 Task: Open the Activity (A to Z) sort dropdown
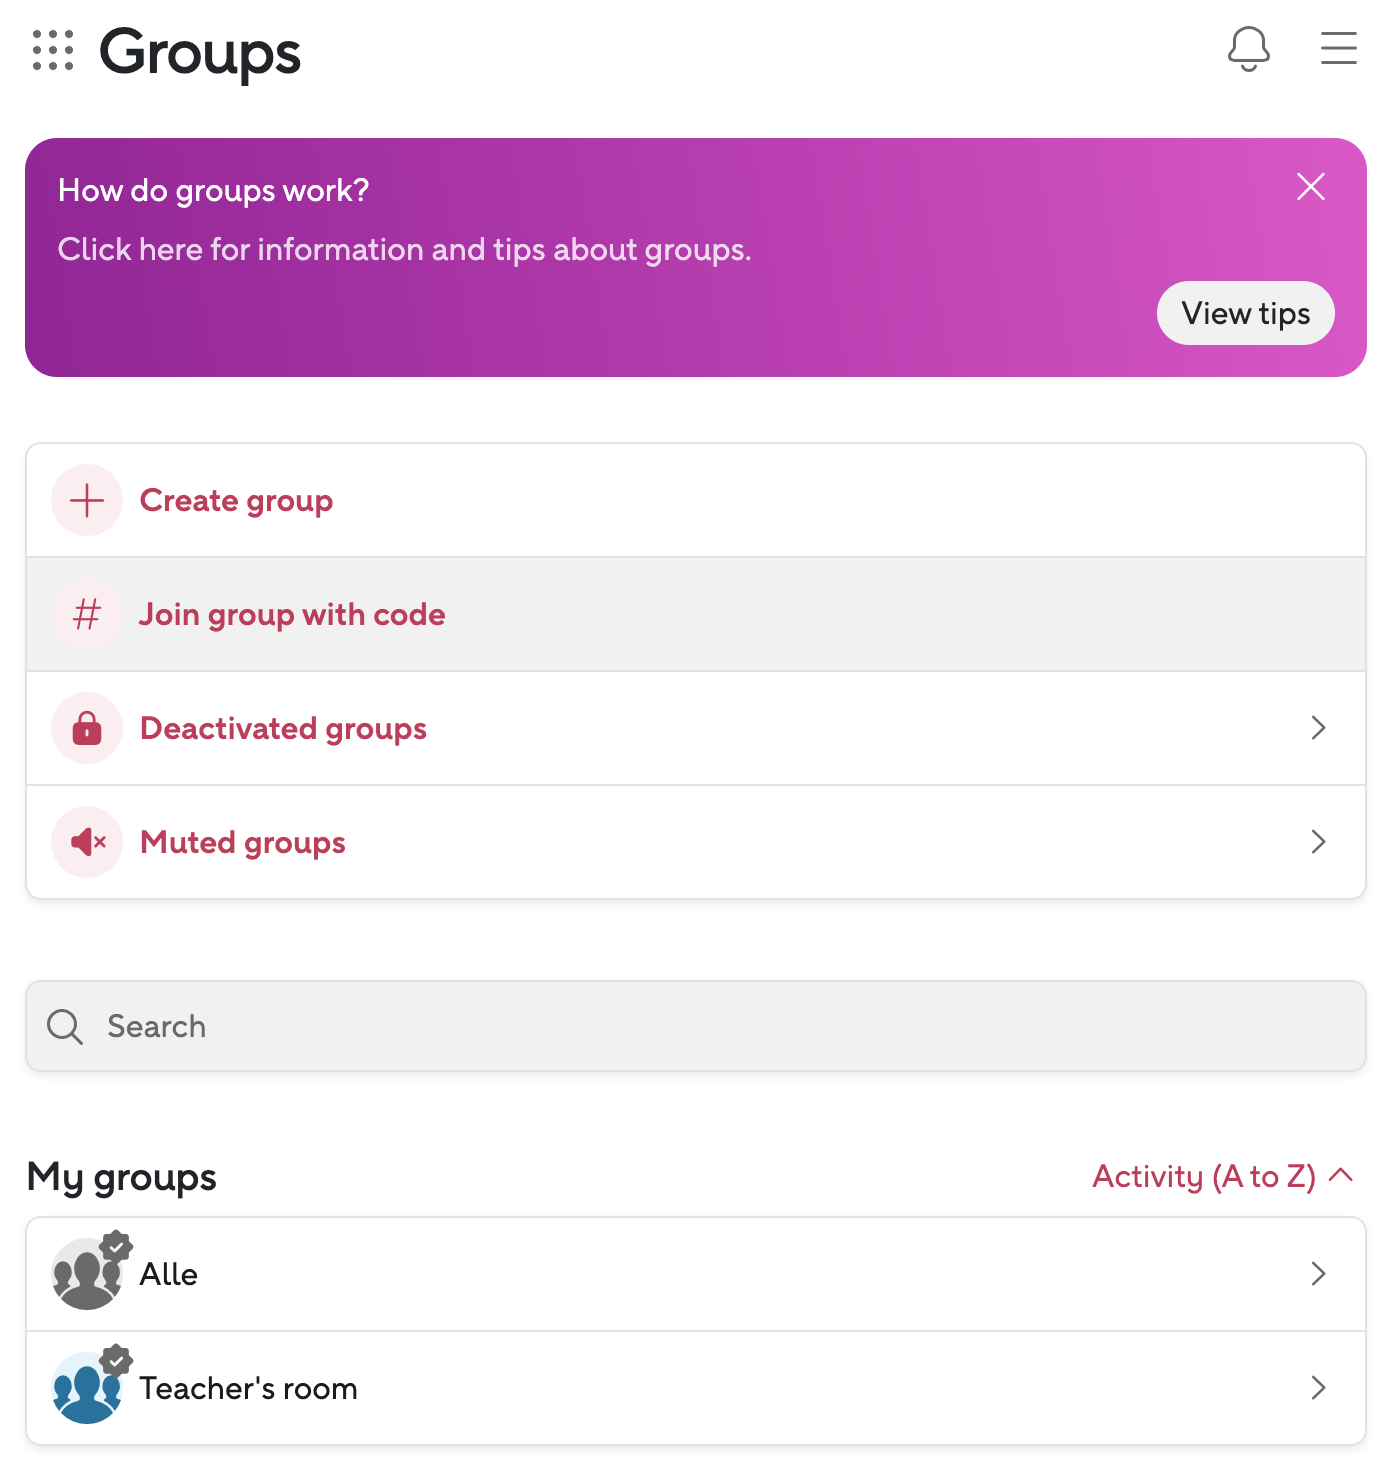[1222, 1176]
